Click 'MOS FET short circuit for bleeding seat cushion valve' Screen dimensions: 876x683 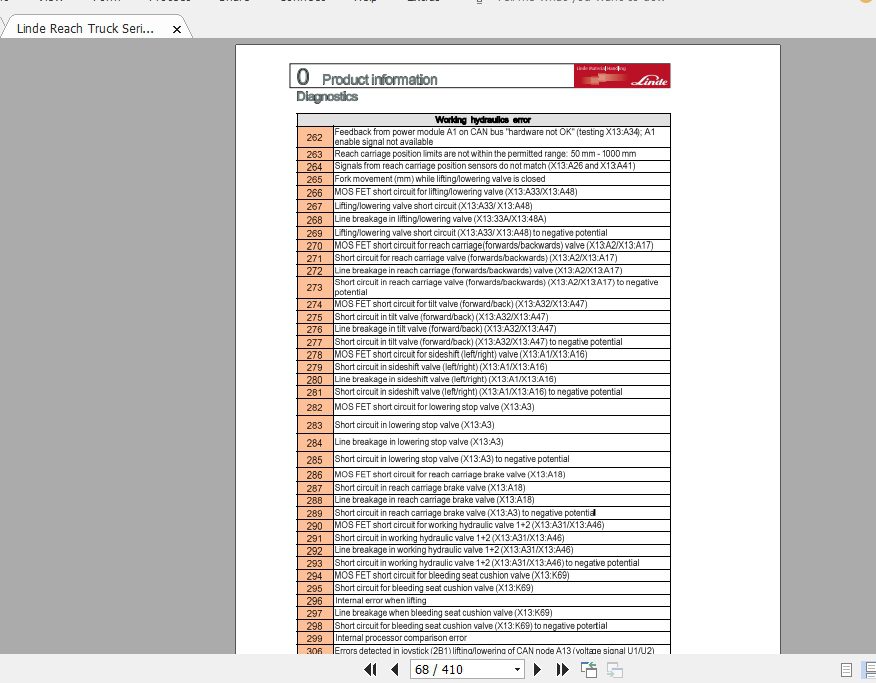(451, 575)
